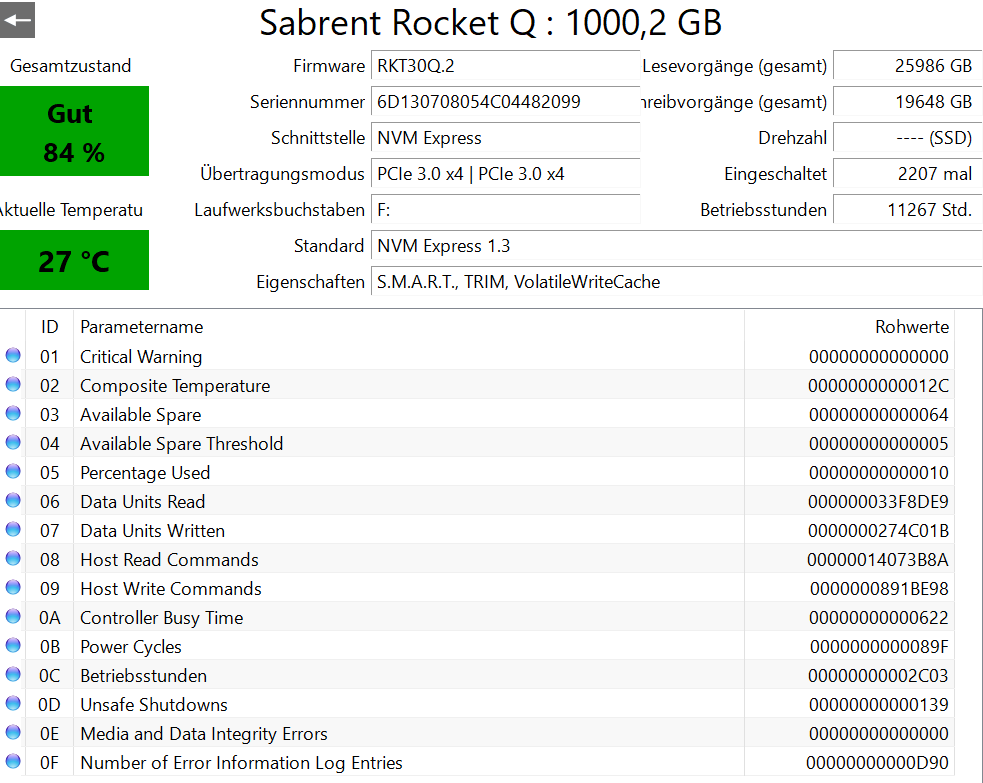Select the Composite Temperature row name
This screenshot has height=783, width=983.
pyautogui.click(x=175, y=386)
